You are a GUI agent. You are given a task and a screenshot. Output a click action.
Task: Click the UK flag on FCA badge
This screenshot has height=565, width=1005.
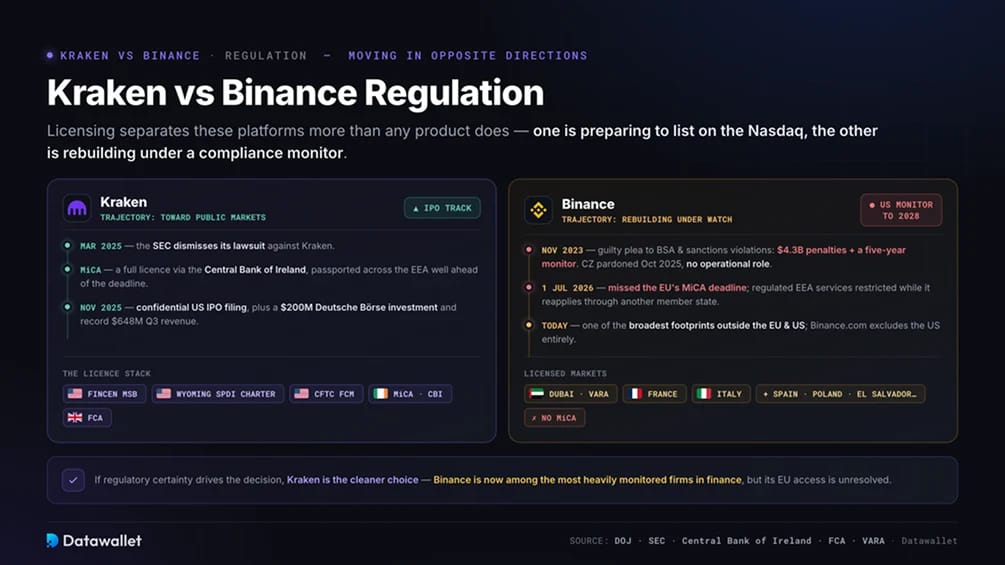pos(75,418)
